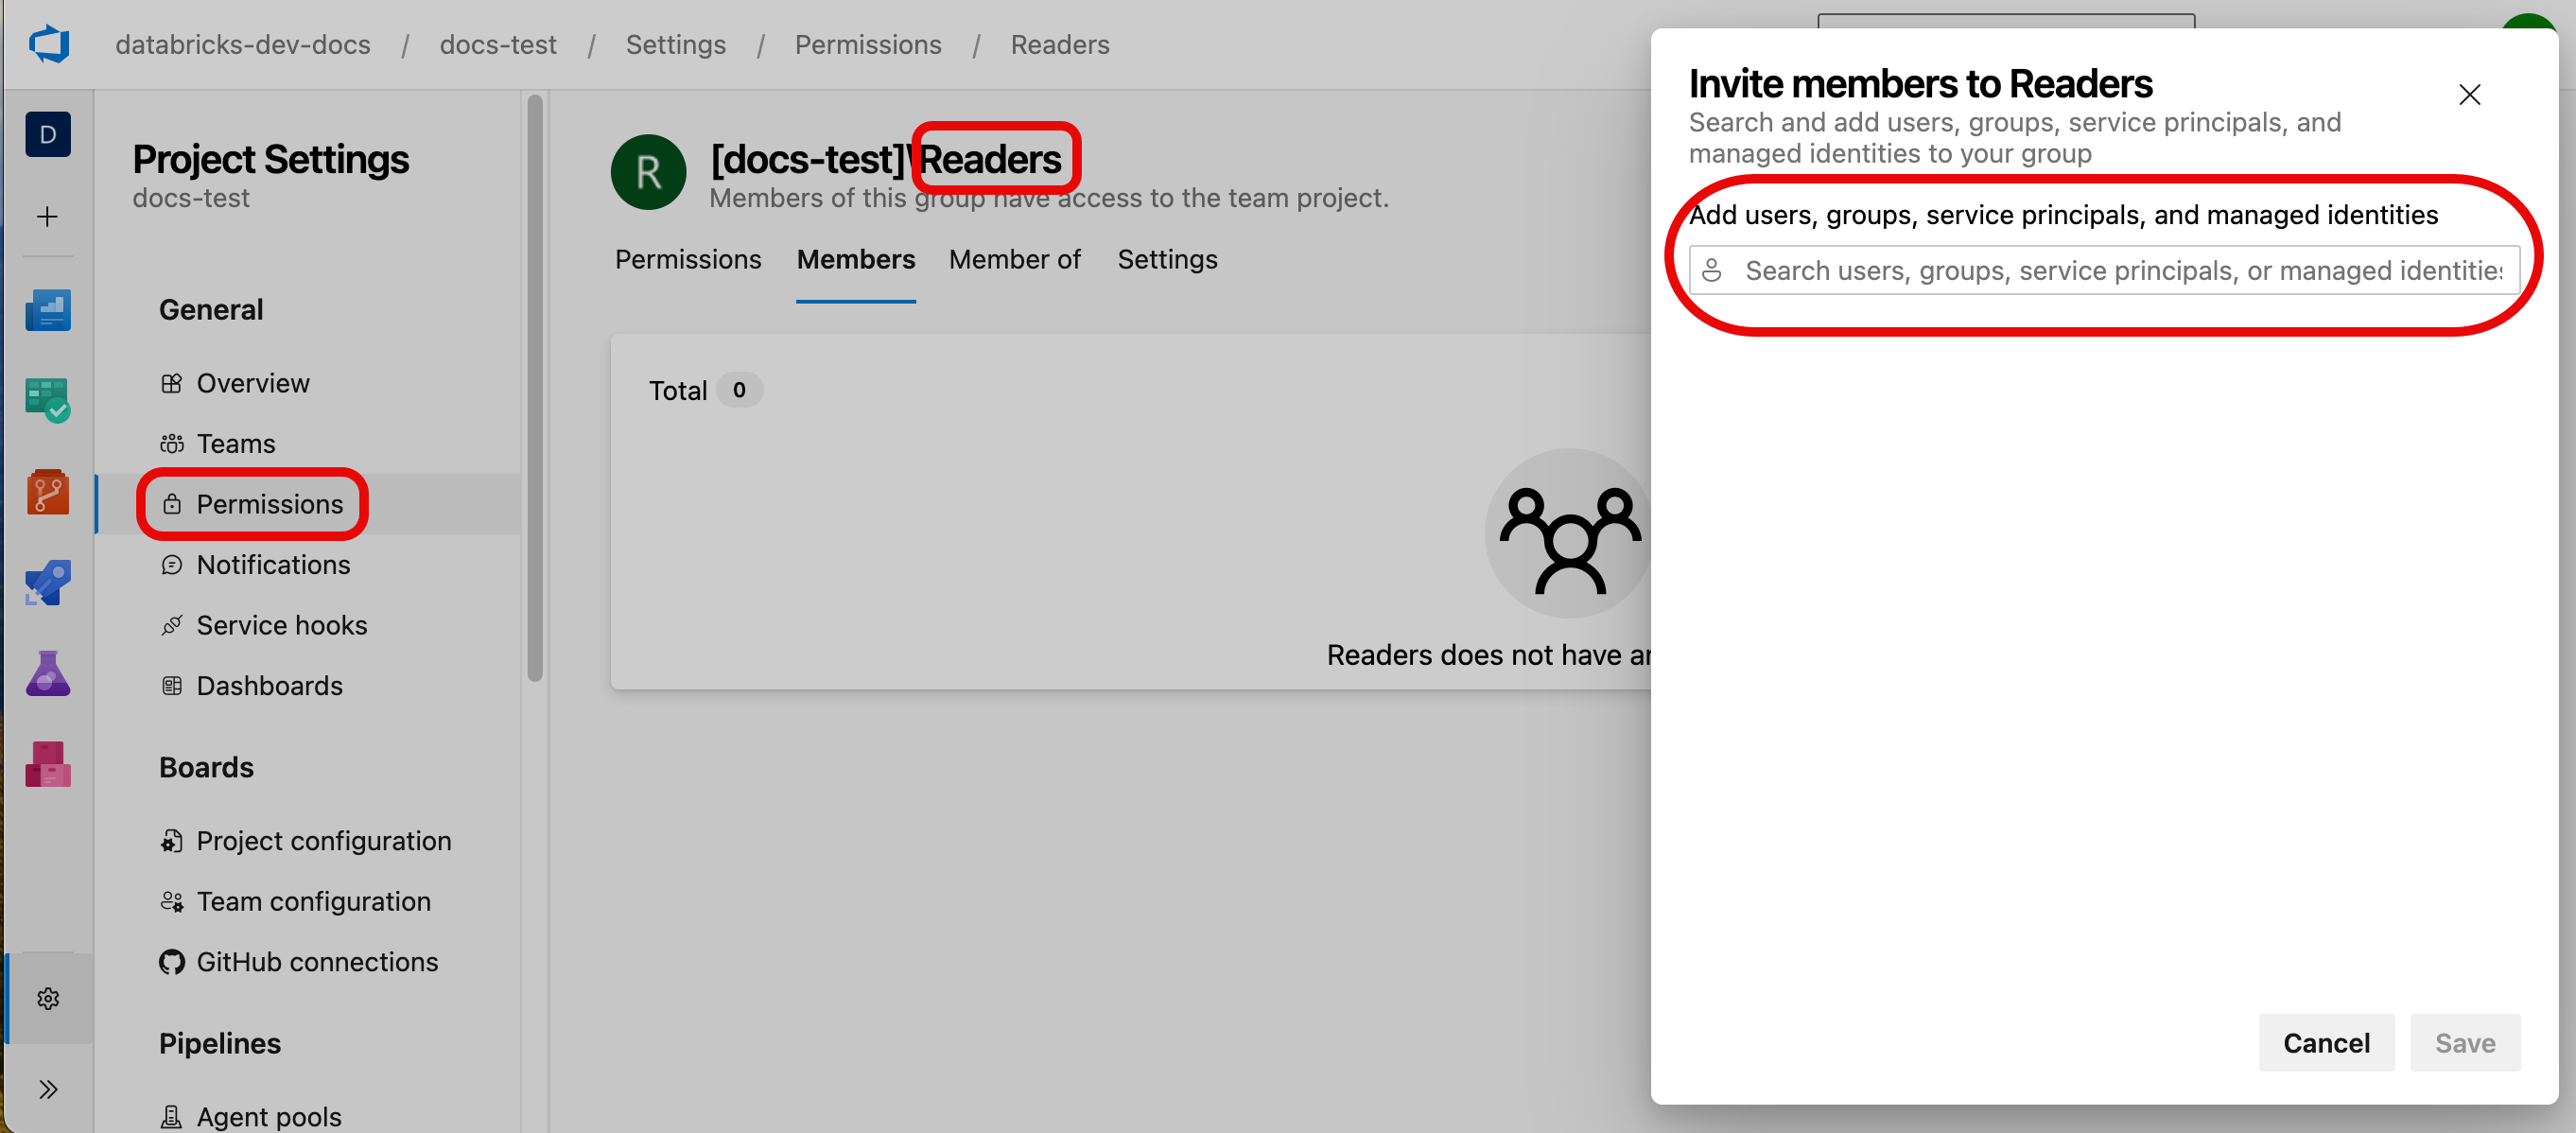Click the Settings tab in Readers group

[x=1168, y=258]
